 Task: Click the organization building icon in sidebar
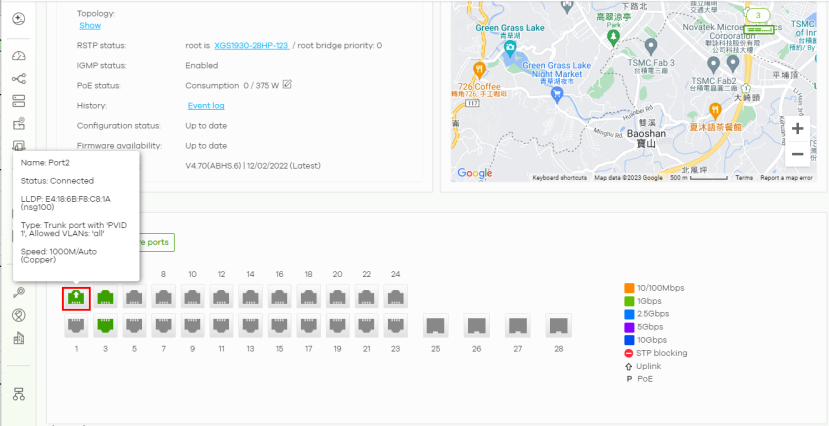(x=18, y=339)
